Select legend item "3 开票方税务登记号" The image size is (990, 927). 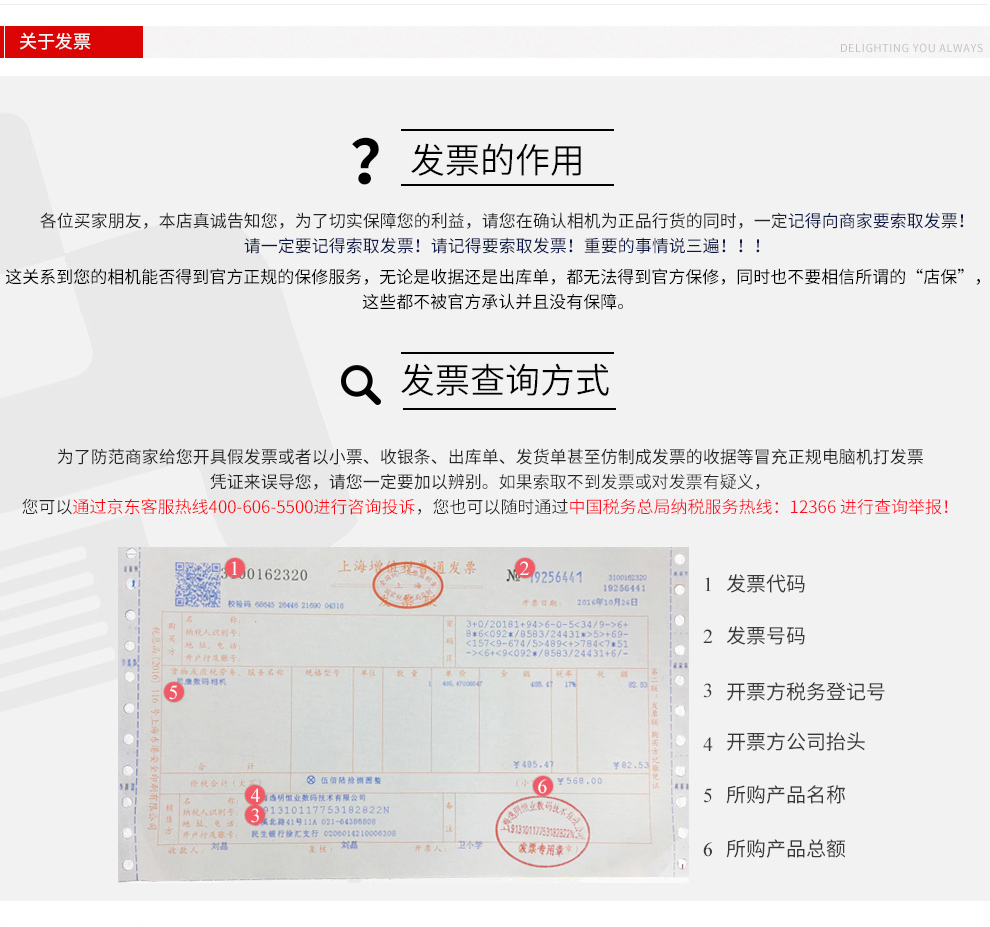point(794,691)
